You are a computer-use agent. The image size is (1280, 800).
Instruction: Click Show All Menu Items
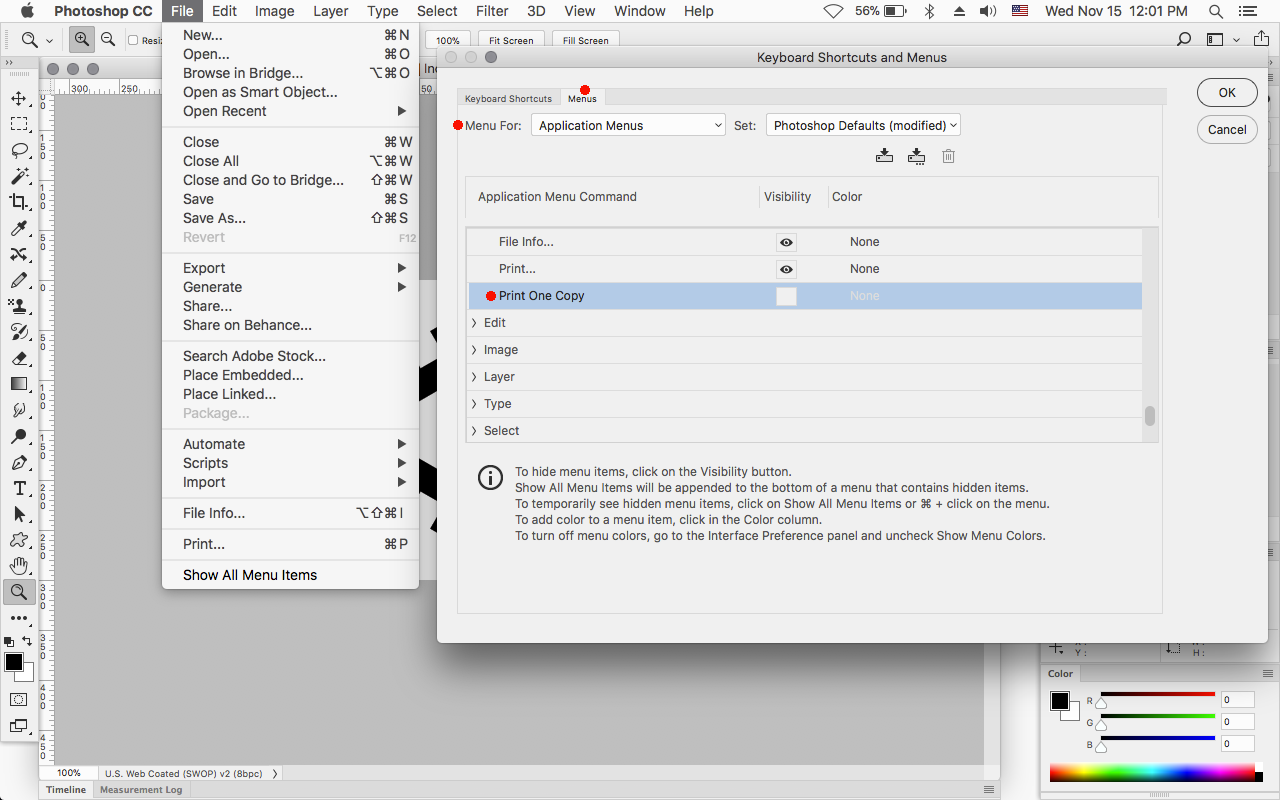290,575
